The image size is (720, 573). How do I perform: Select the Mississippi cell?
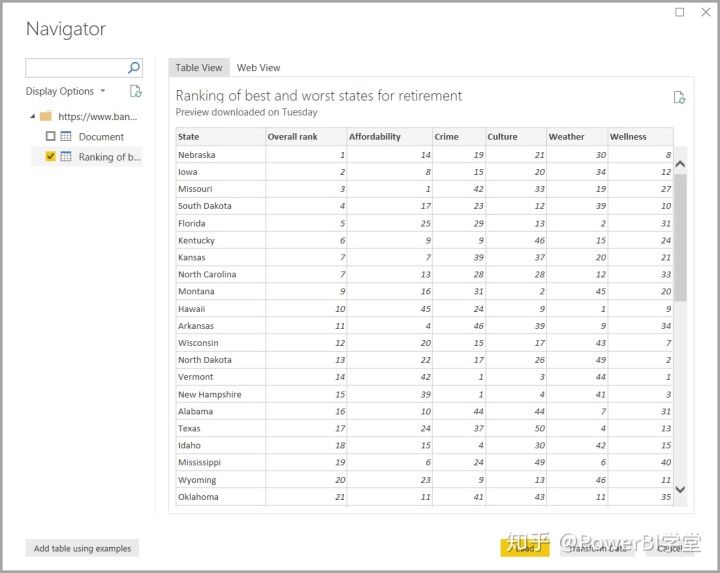point(220,462)
